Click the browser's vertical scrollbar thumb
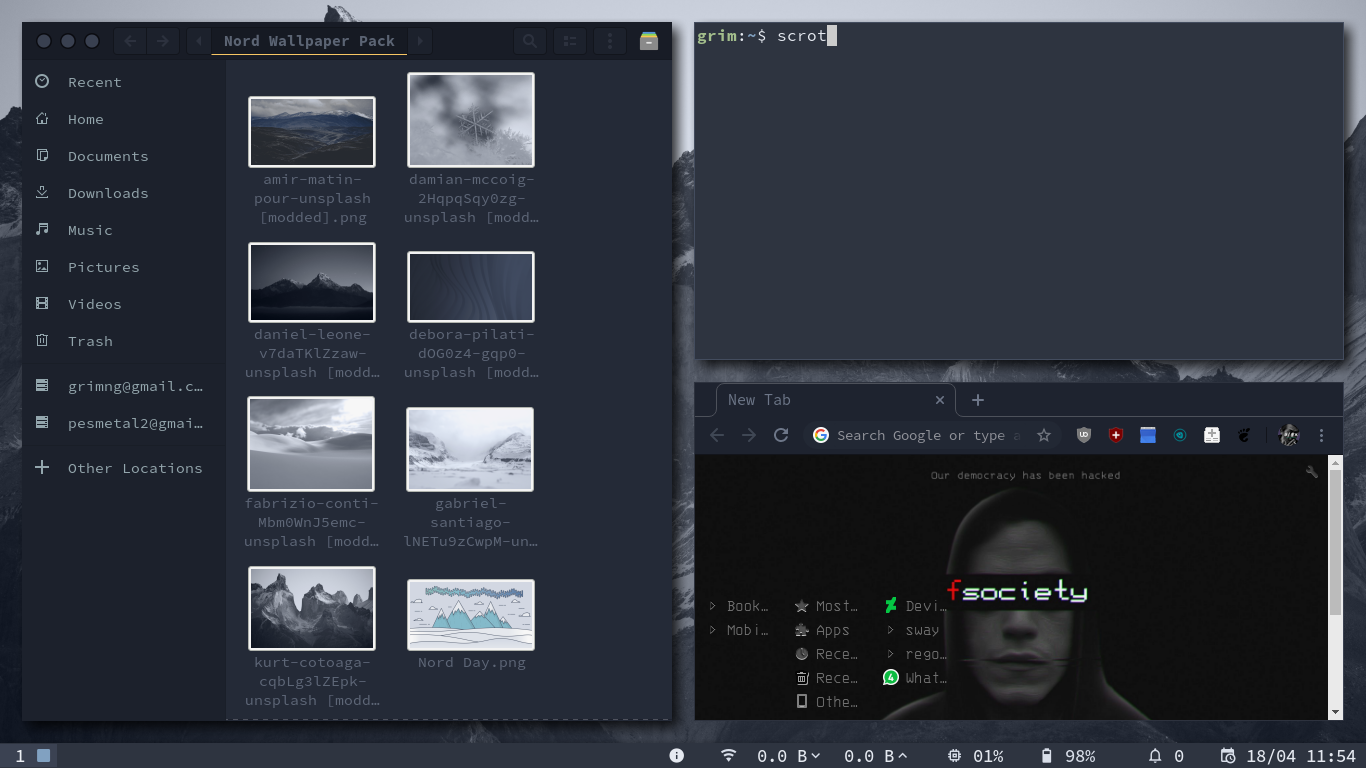This screenshot has height=768, width=1366. click(1335, 543)
